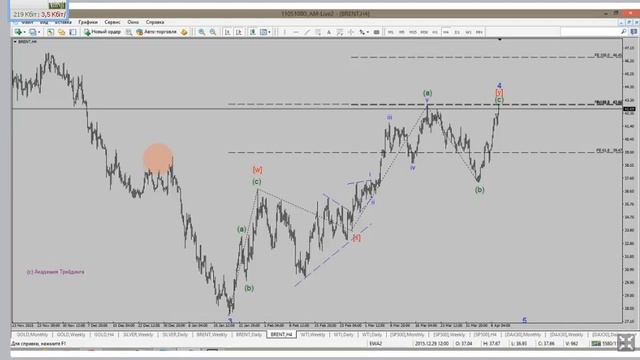Switch chart to MN timeframe
This screenshot has height=360, width=640.
(479, 32)
